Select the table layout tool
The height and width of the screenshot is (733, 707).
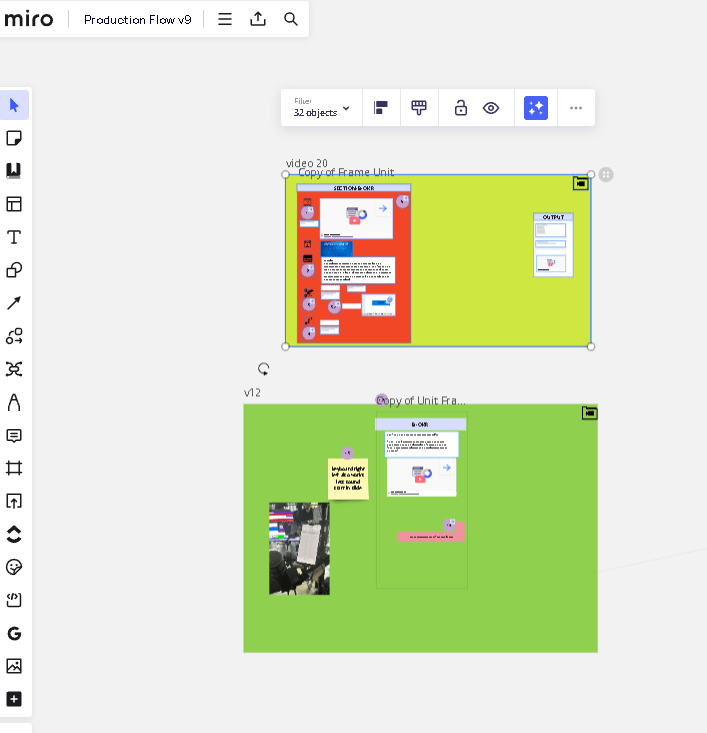[14, 204]
